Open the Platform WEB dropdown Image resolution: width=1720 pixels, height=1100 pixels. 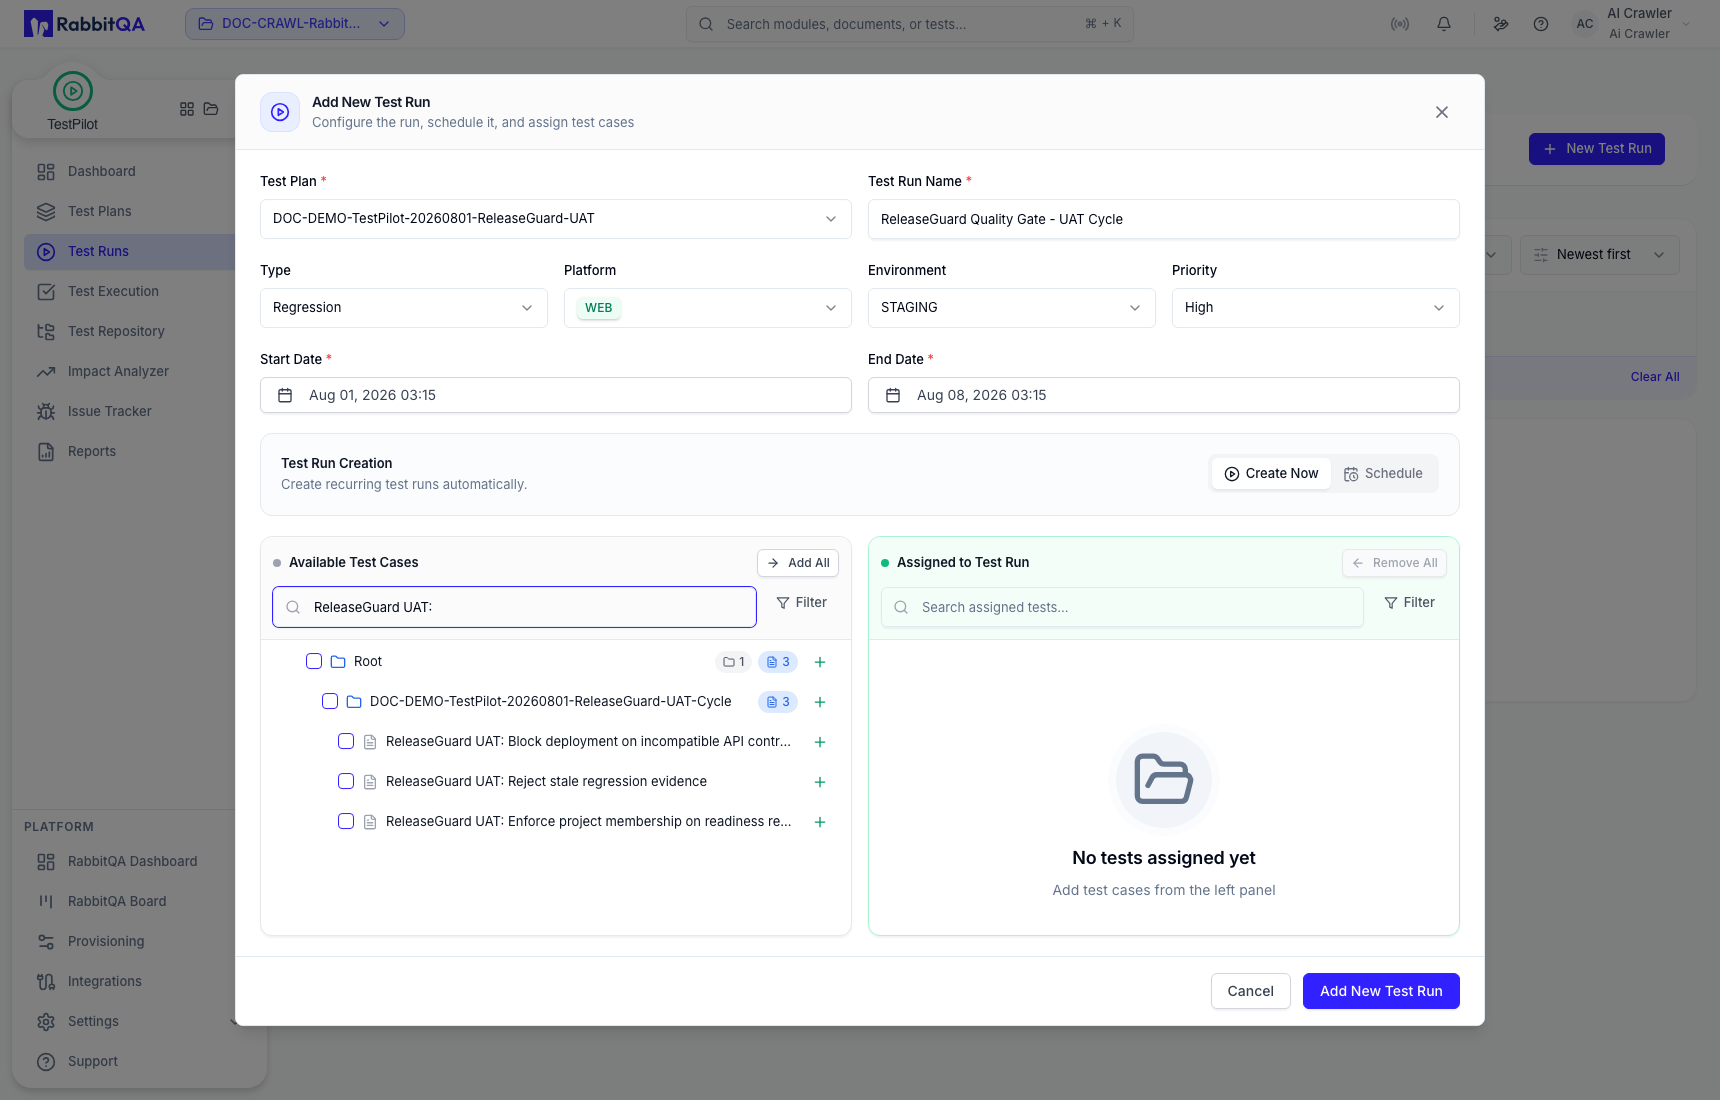point(708,308)
